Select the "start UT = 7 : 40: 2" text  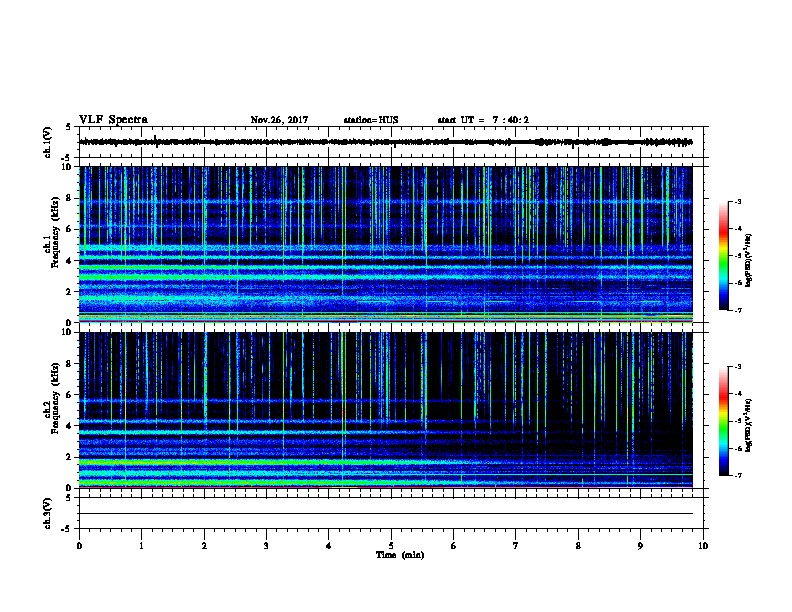[483, 120]
